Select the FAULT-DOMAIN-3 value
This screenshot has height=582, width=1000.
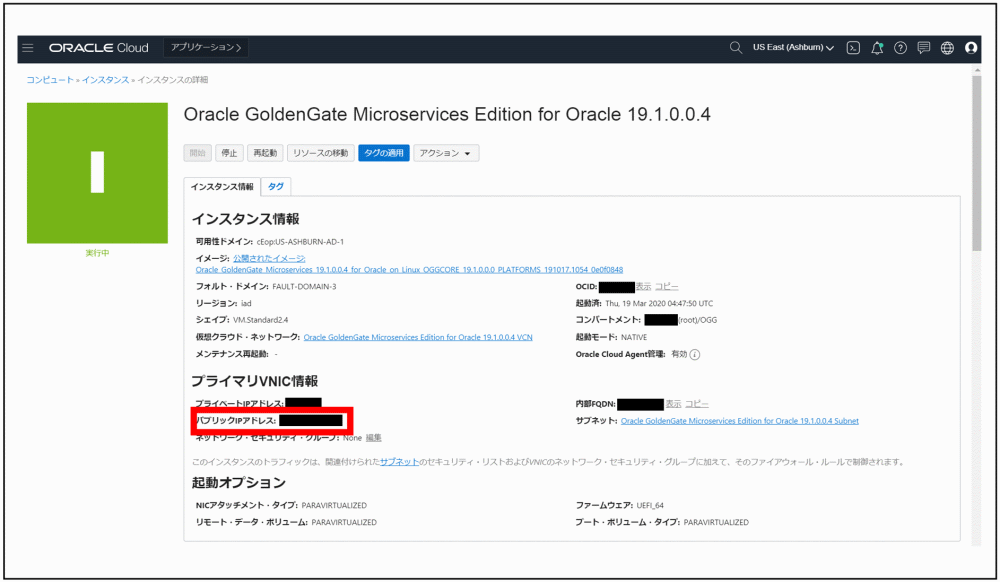tap(304, 287)
